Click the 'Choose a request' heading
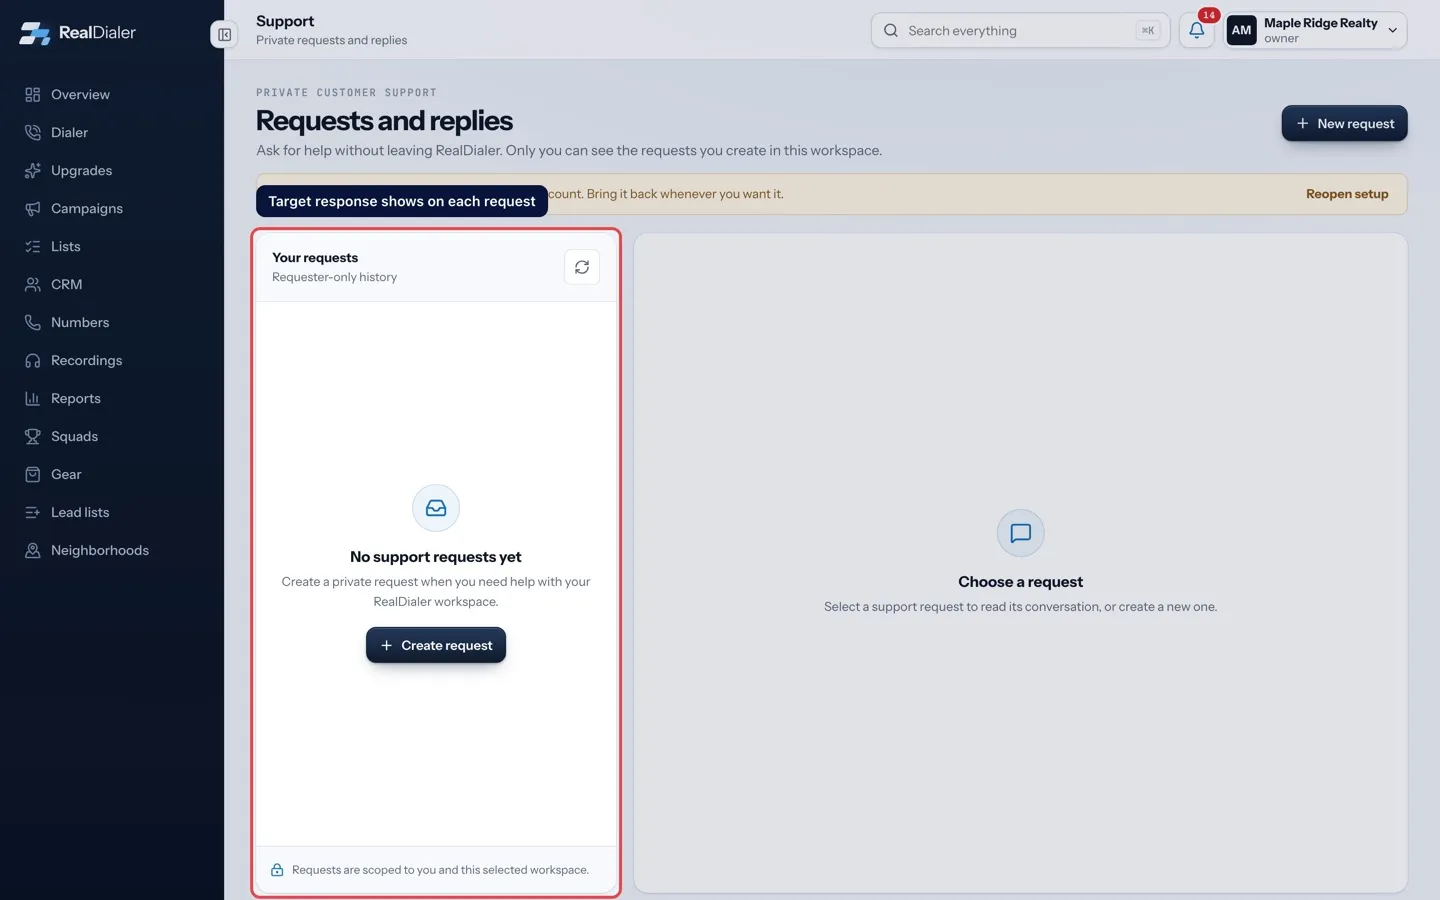 pos(1020,582)
